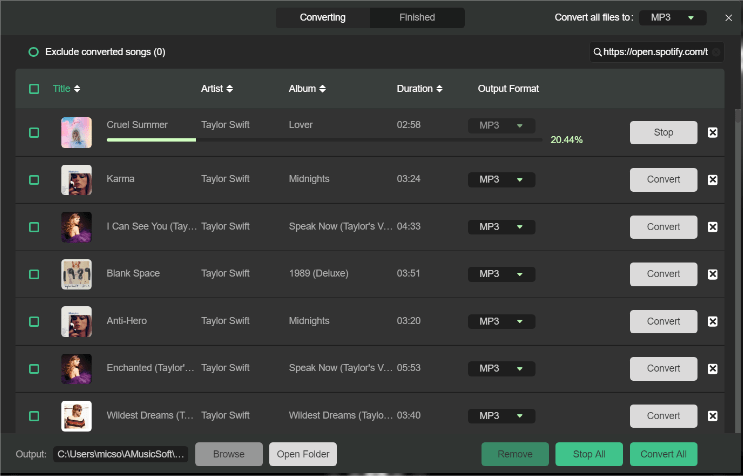Click the Duration column header label
The height and width of the screenshot is (476, 744).
coord(415,89)
